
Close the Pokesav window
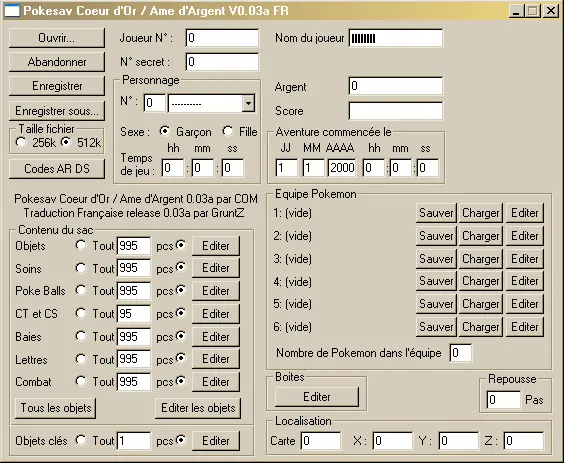click(551, 11)
